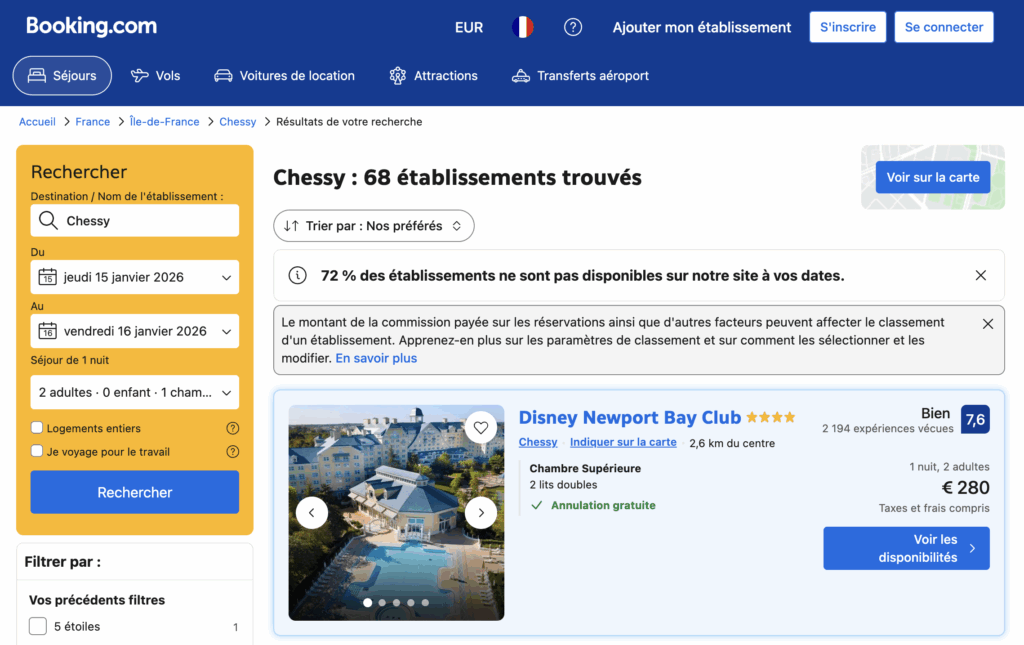Screen dimensions: 1024x645
Task: Click Chambre Supérieure room name
Action: (x=585, y=468)
